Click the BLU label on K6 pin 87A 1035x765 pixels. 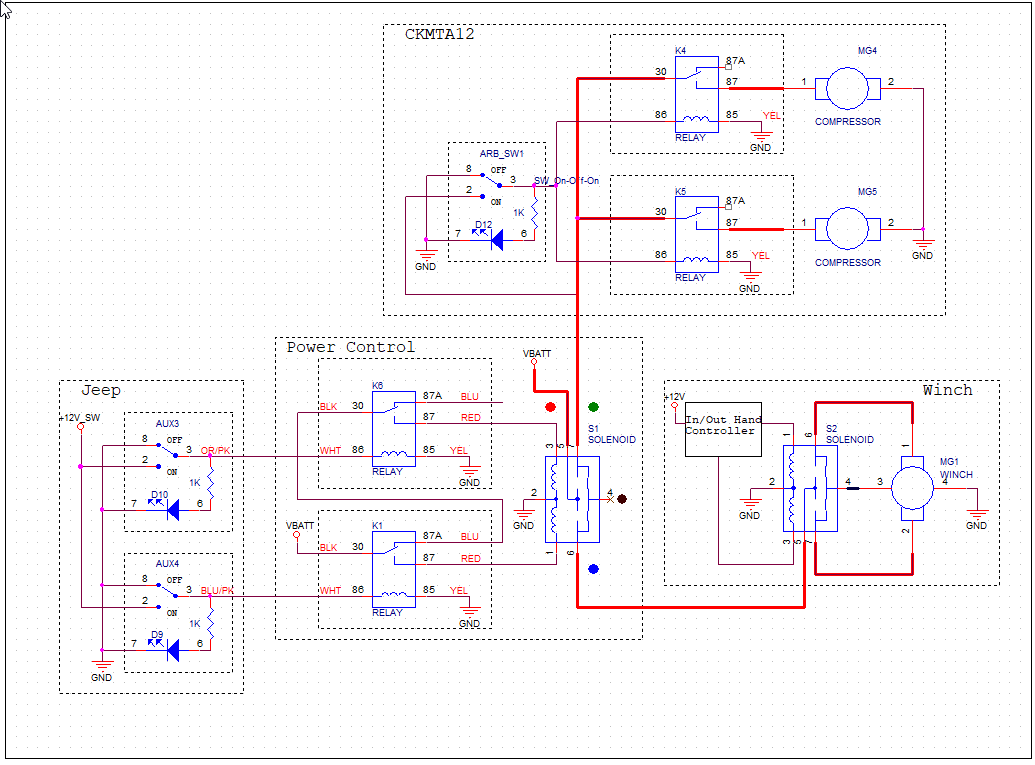pyautogui.click(x=470, y=397)
